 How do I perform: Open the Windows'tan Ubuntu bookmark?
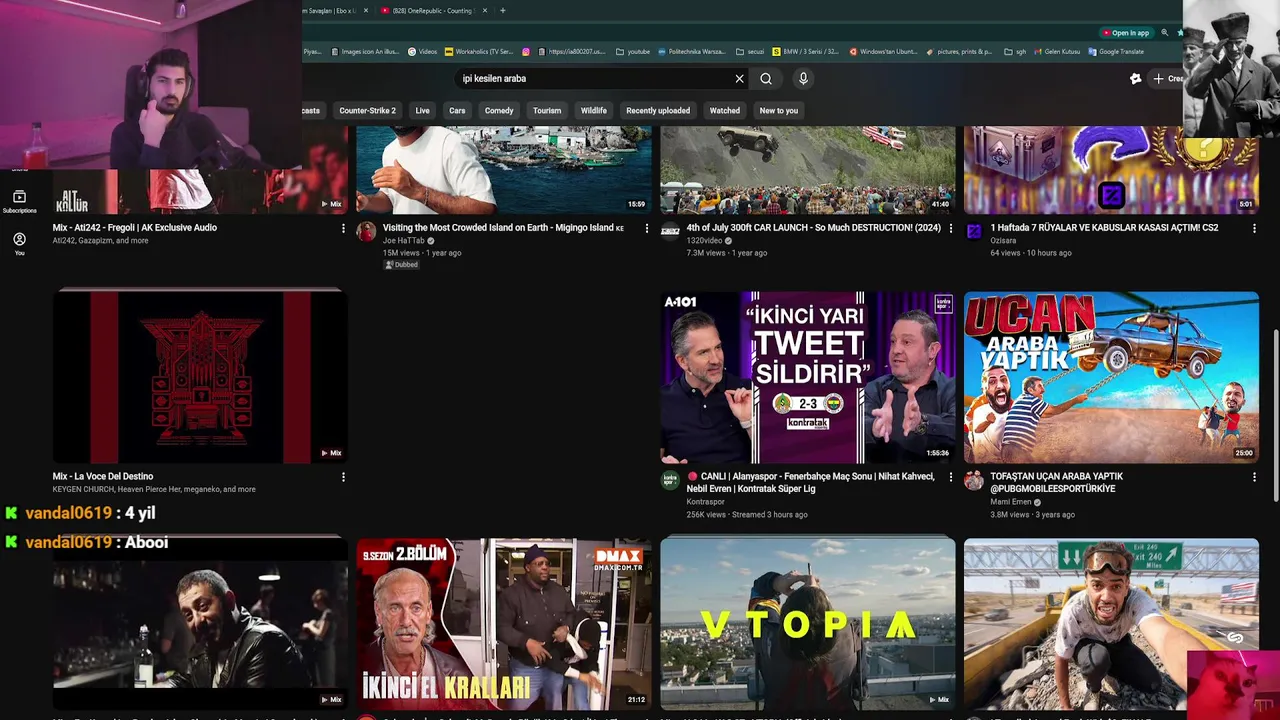coord(884,52)
